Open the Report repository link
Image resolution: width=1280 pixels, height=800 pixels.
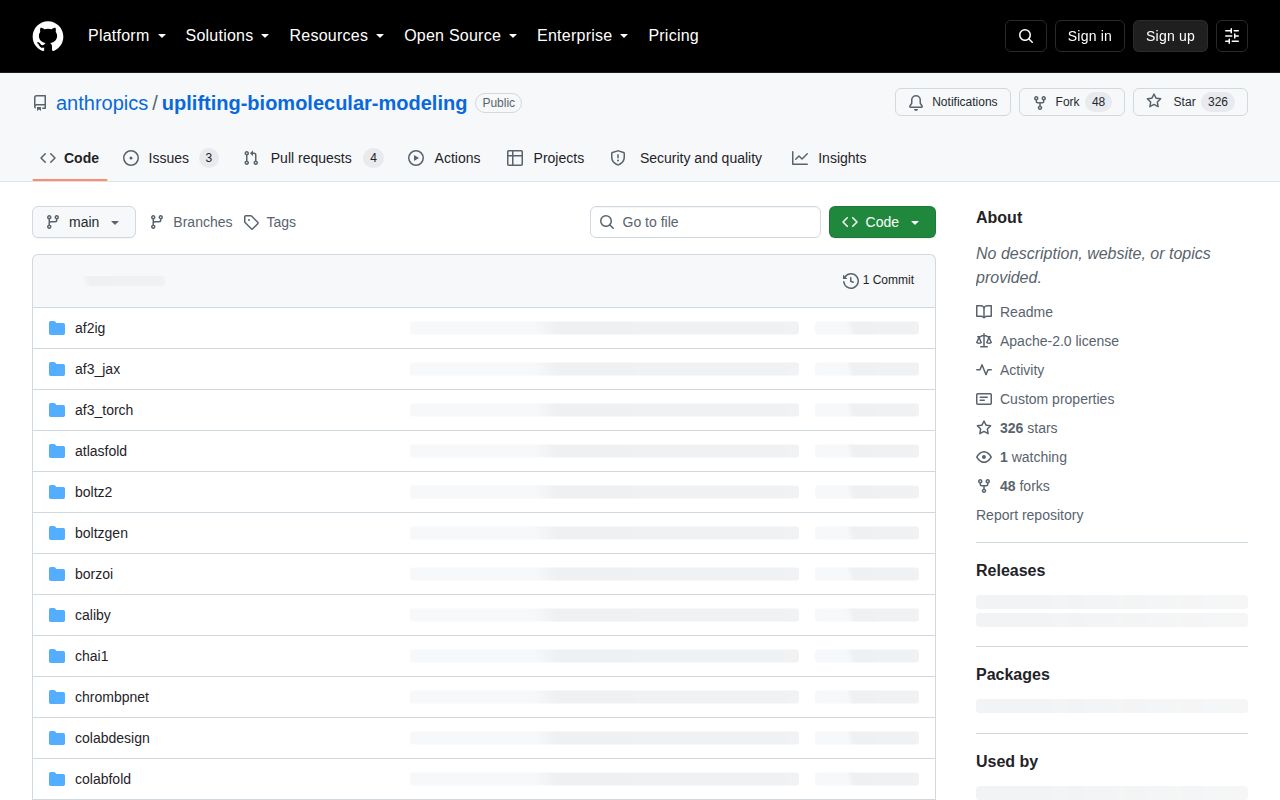(x=1030, y=515)
